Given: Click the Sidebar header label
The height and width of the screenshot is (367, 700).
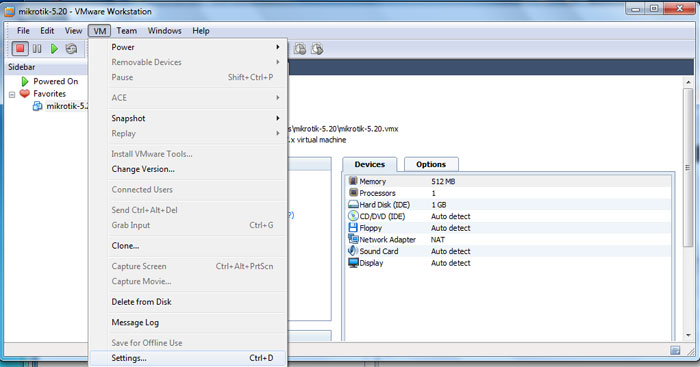Looking at the screenshot, I should 21,67.
